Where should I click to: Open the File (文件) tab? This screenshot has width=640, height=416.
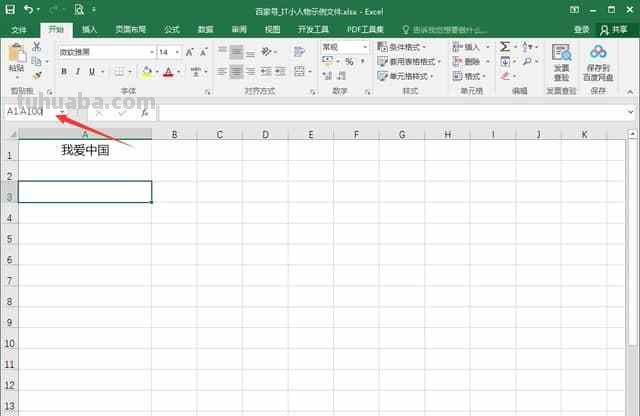19,30
